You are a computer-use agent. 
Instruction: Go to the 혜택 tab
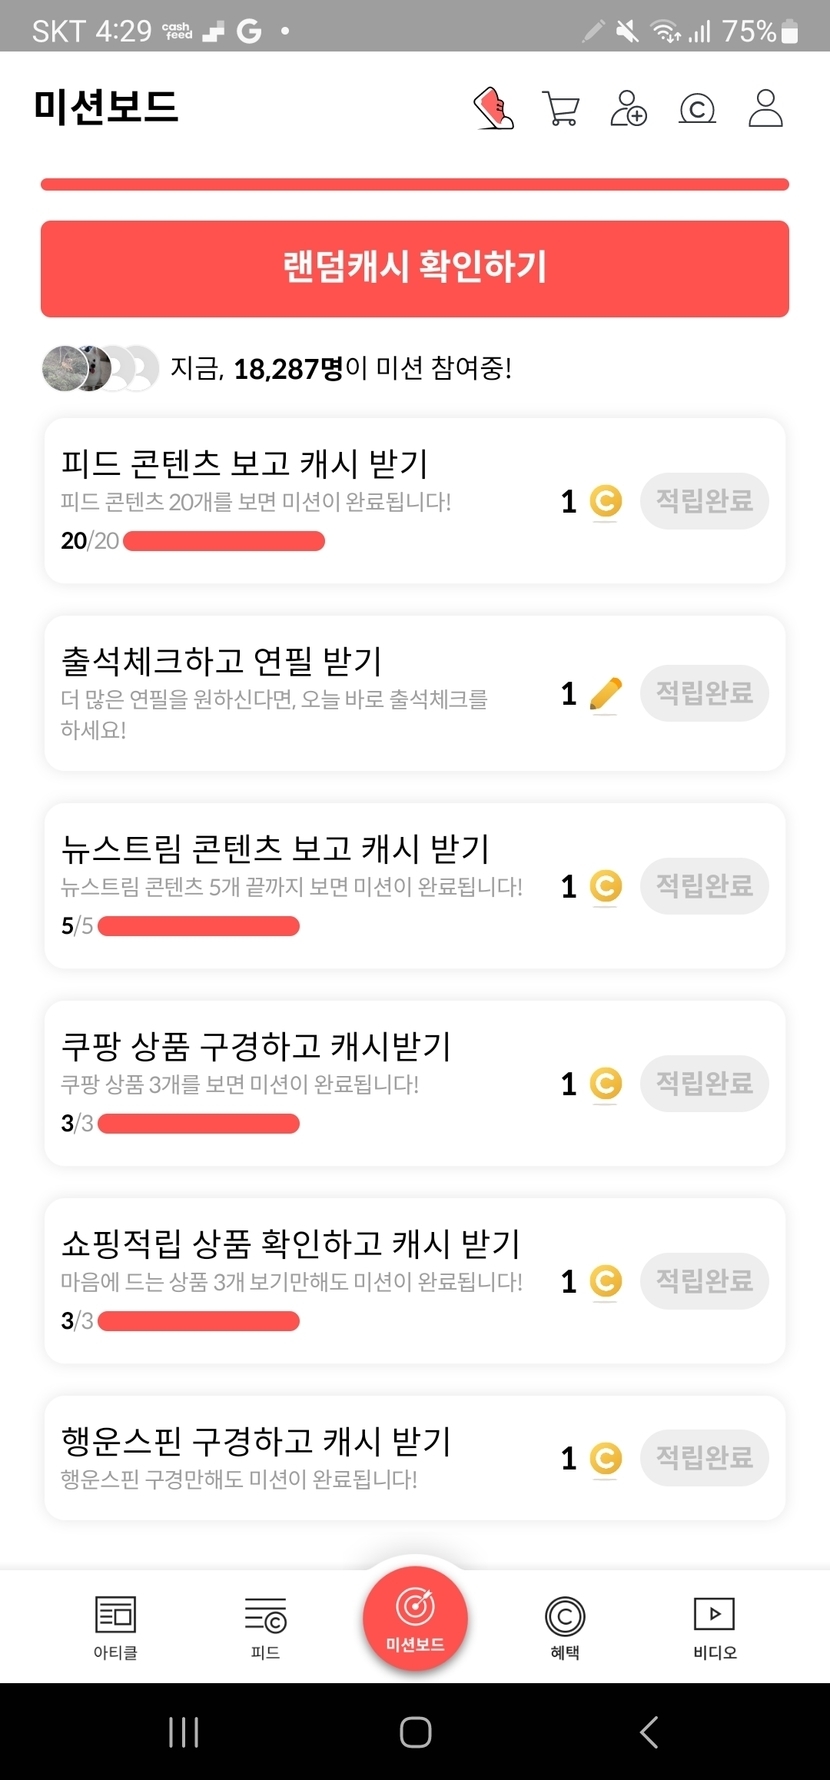[x=565, y=1626]
